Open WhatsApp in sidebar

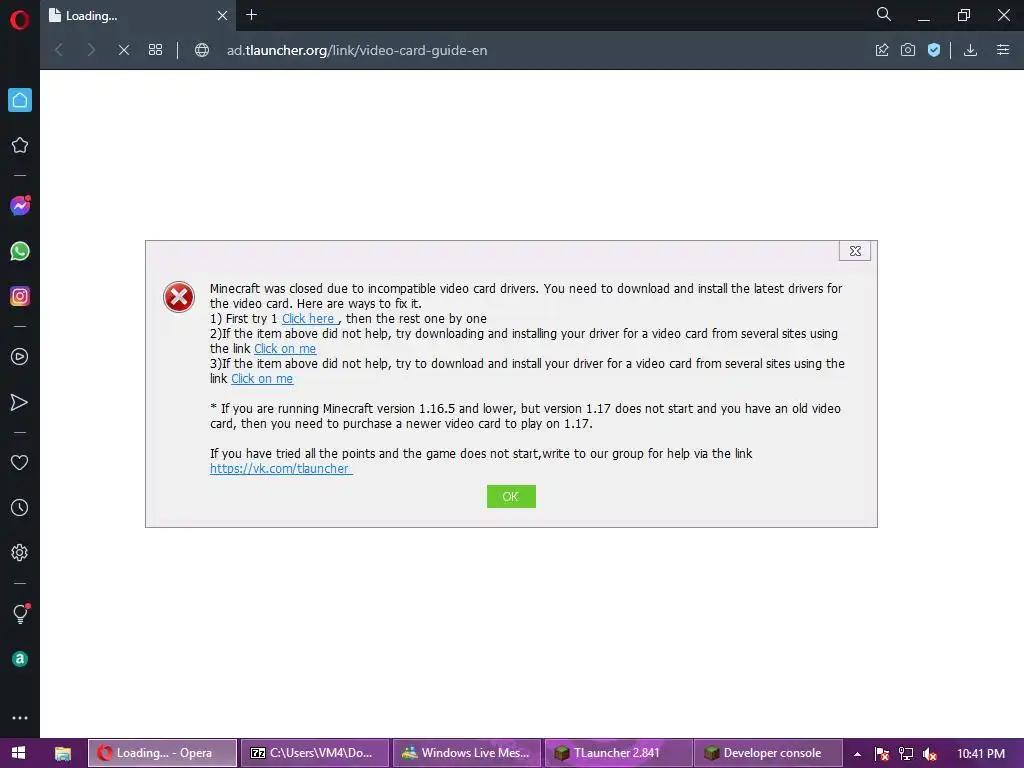(20, 251)
